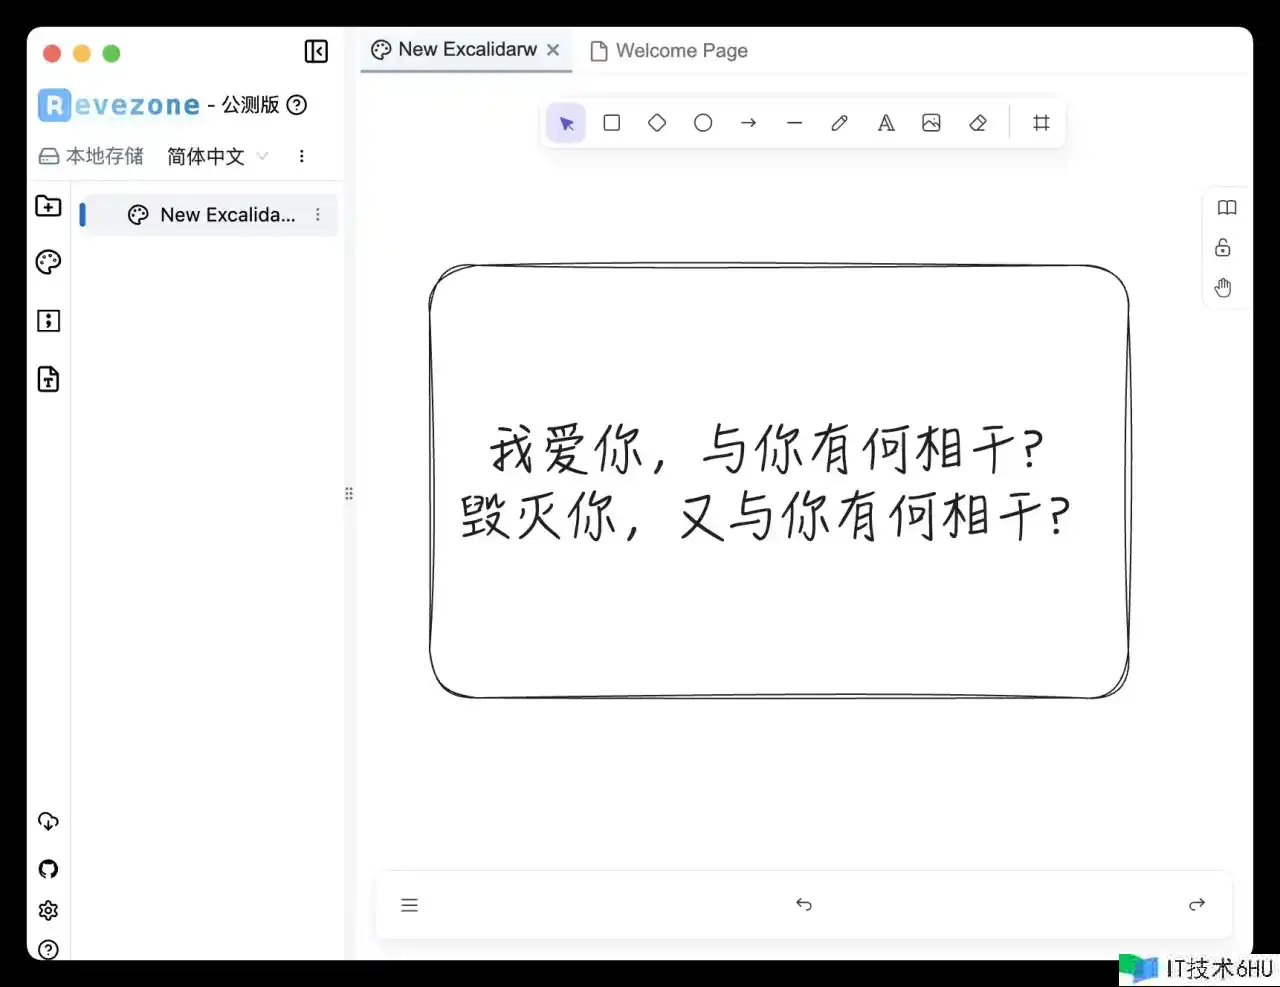Select the Ellipse shape tool
The height and width of the screenshot is (987, 1280).
click(x=703, y=123)
